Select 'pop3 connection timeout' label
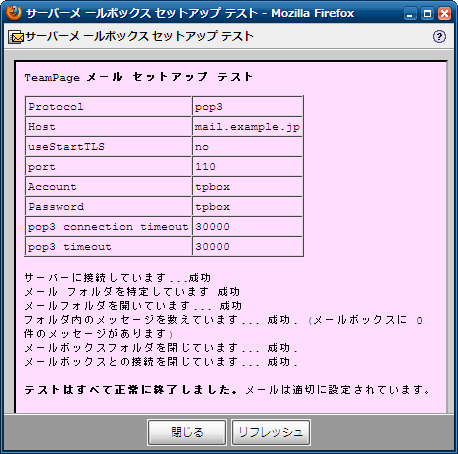458x454 pixels. point(108,227)
